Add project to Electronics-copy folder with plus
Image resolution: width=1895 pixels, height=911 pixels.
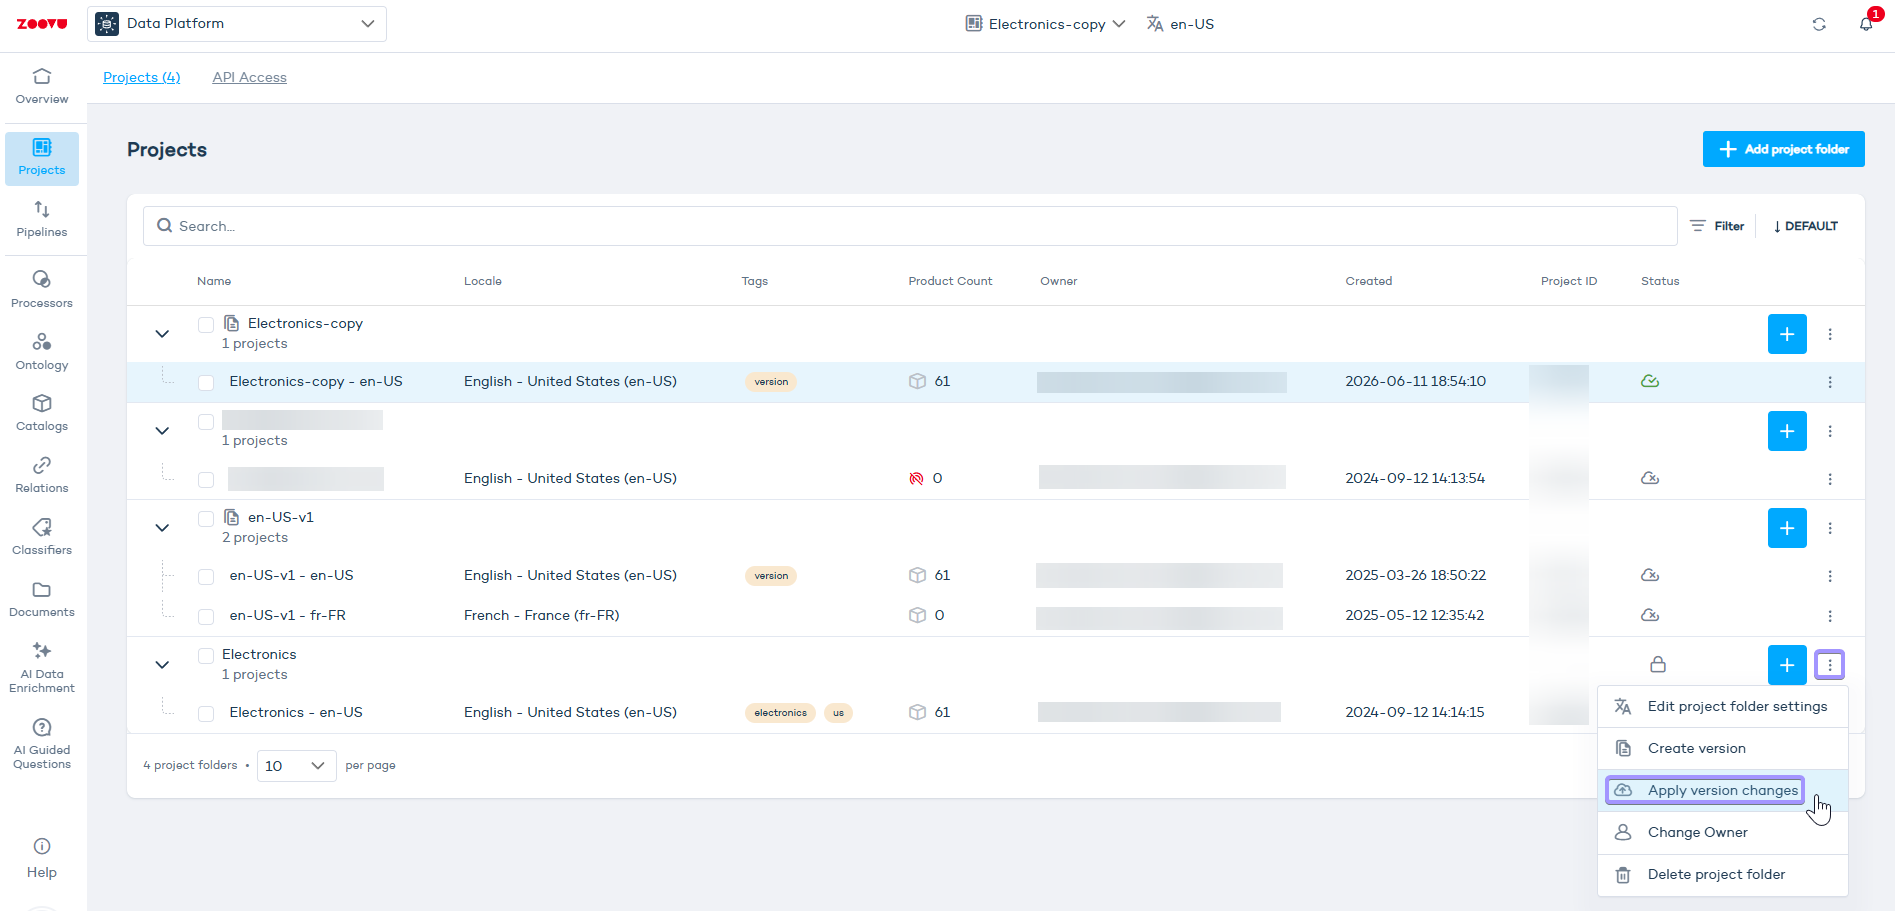(x=1787, y=334)
